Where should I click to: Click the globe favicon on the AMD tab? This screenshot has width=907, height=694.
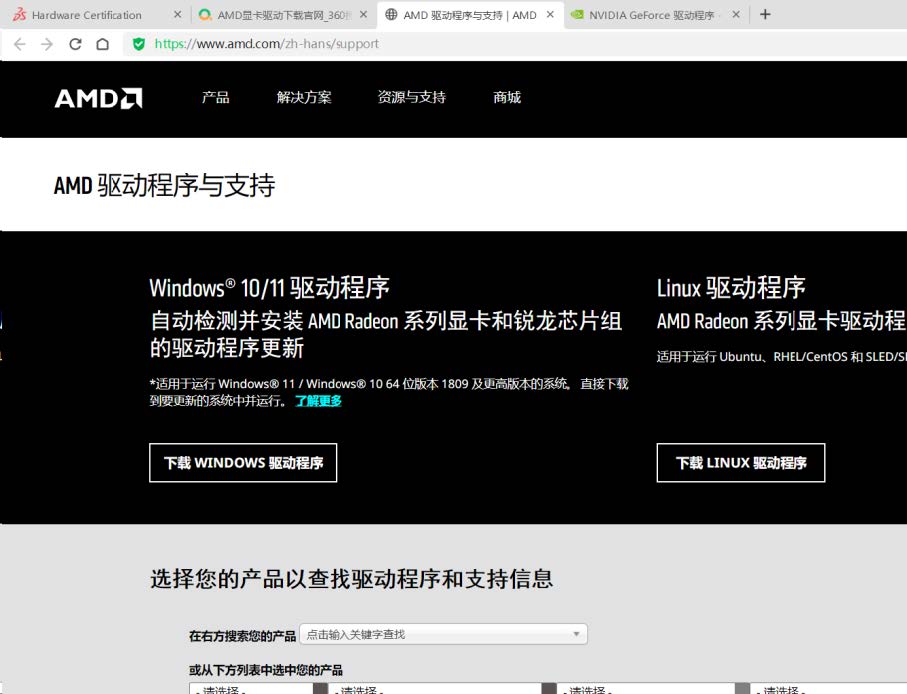(392, 14)
